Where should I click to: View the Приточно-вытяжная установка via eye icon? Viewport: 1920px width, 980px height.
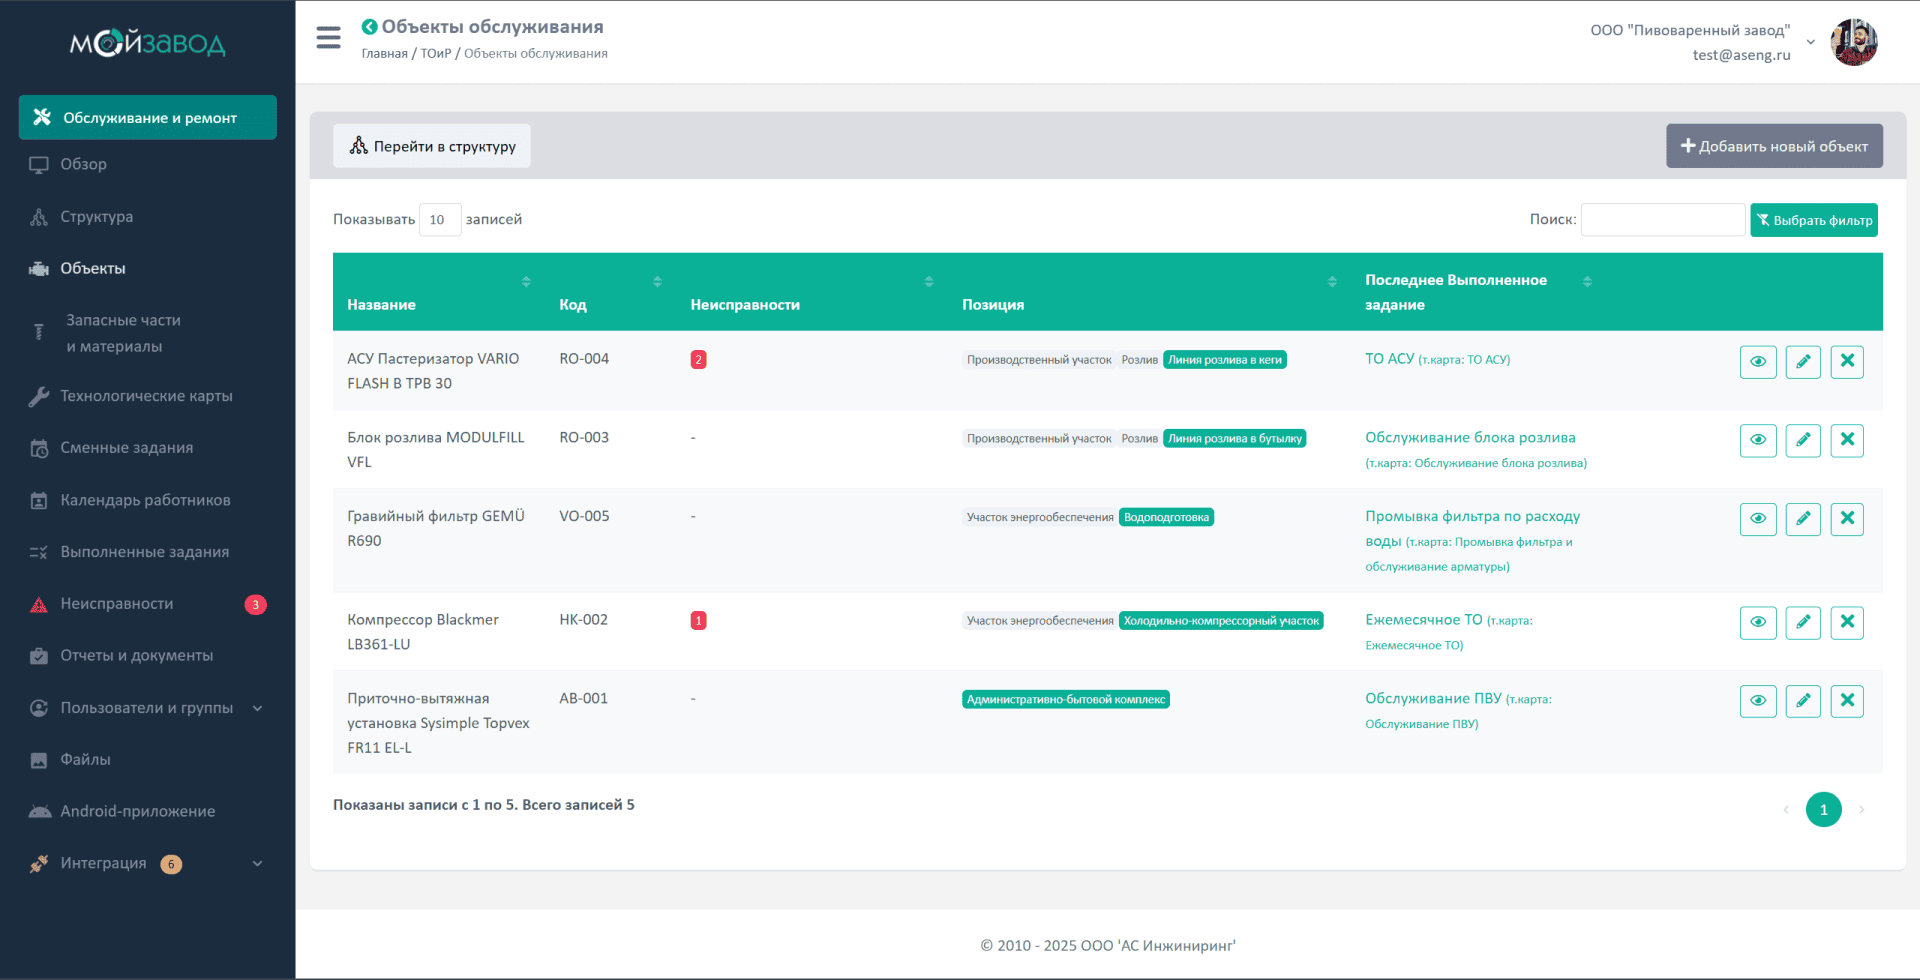[1757, 701]
